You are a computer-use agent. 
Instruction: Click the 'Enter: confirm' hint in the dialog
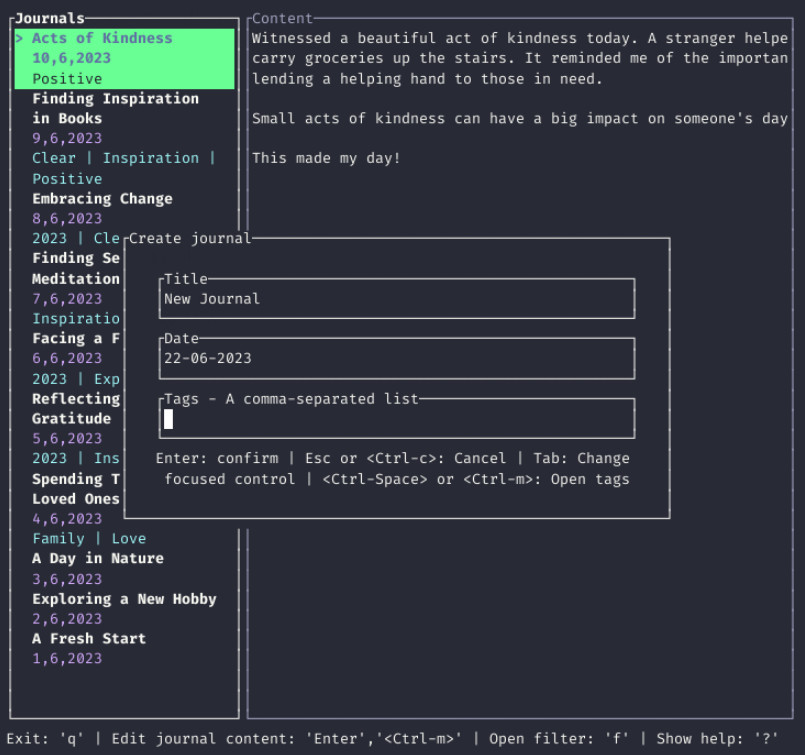click(x=217, y=458)
